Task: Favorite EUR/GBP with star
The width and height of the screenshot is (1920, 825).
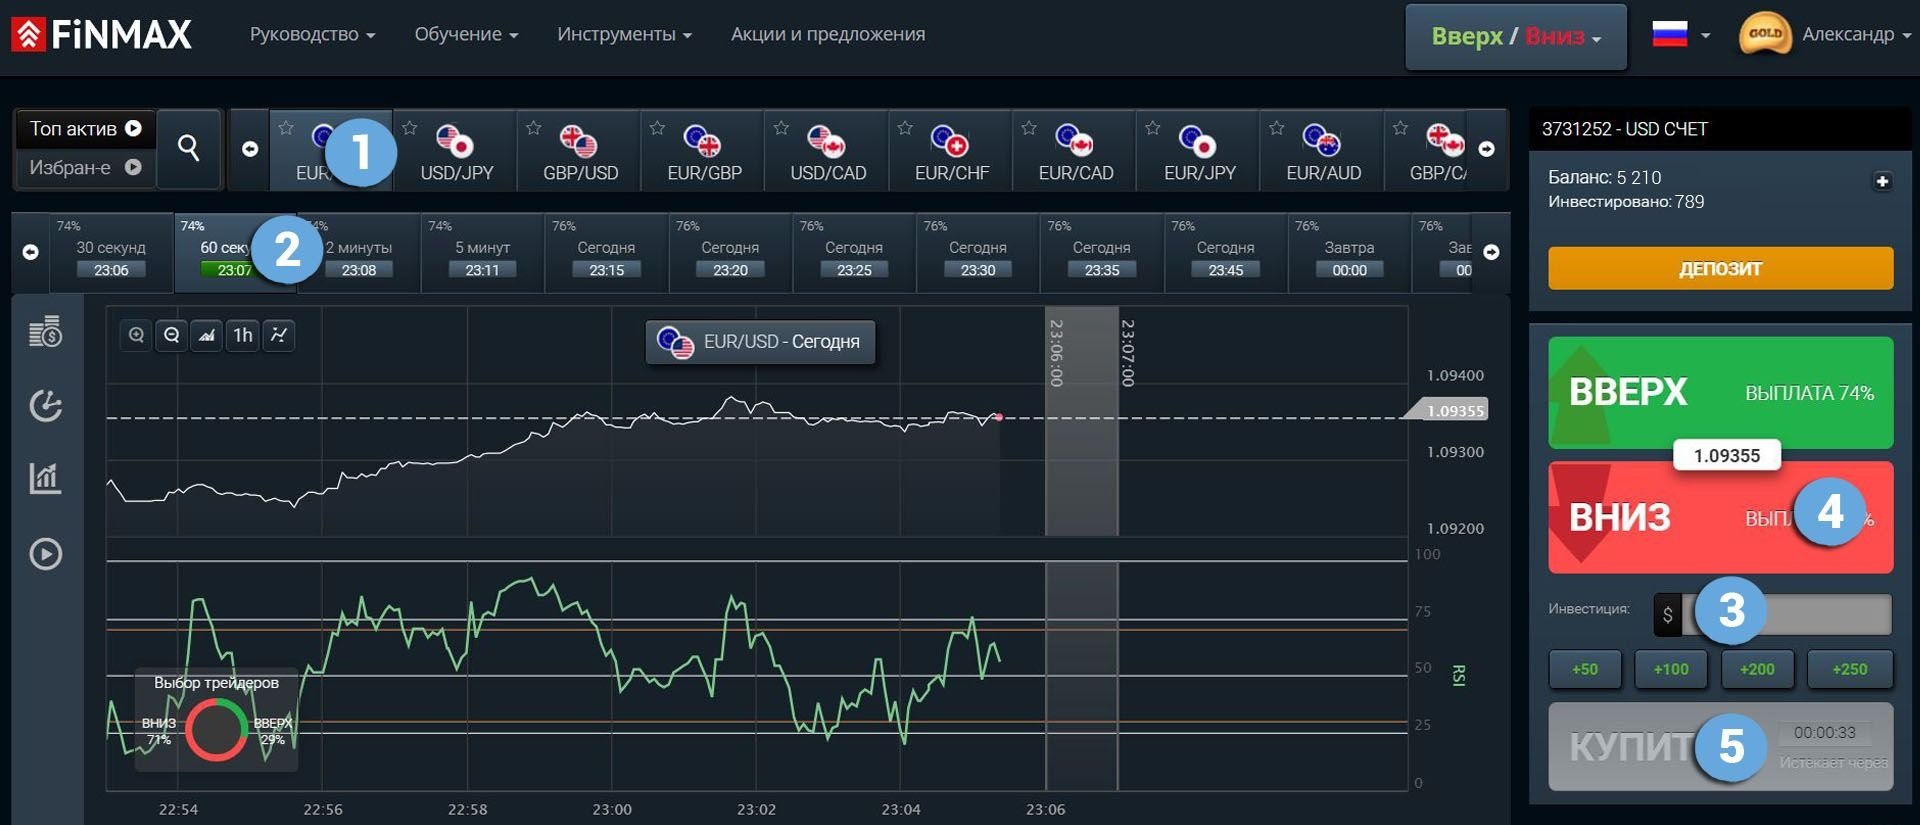Action: pos(658,128)
